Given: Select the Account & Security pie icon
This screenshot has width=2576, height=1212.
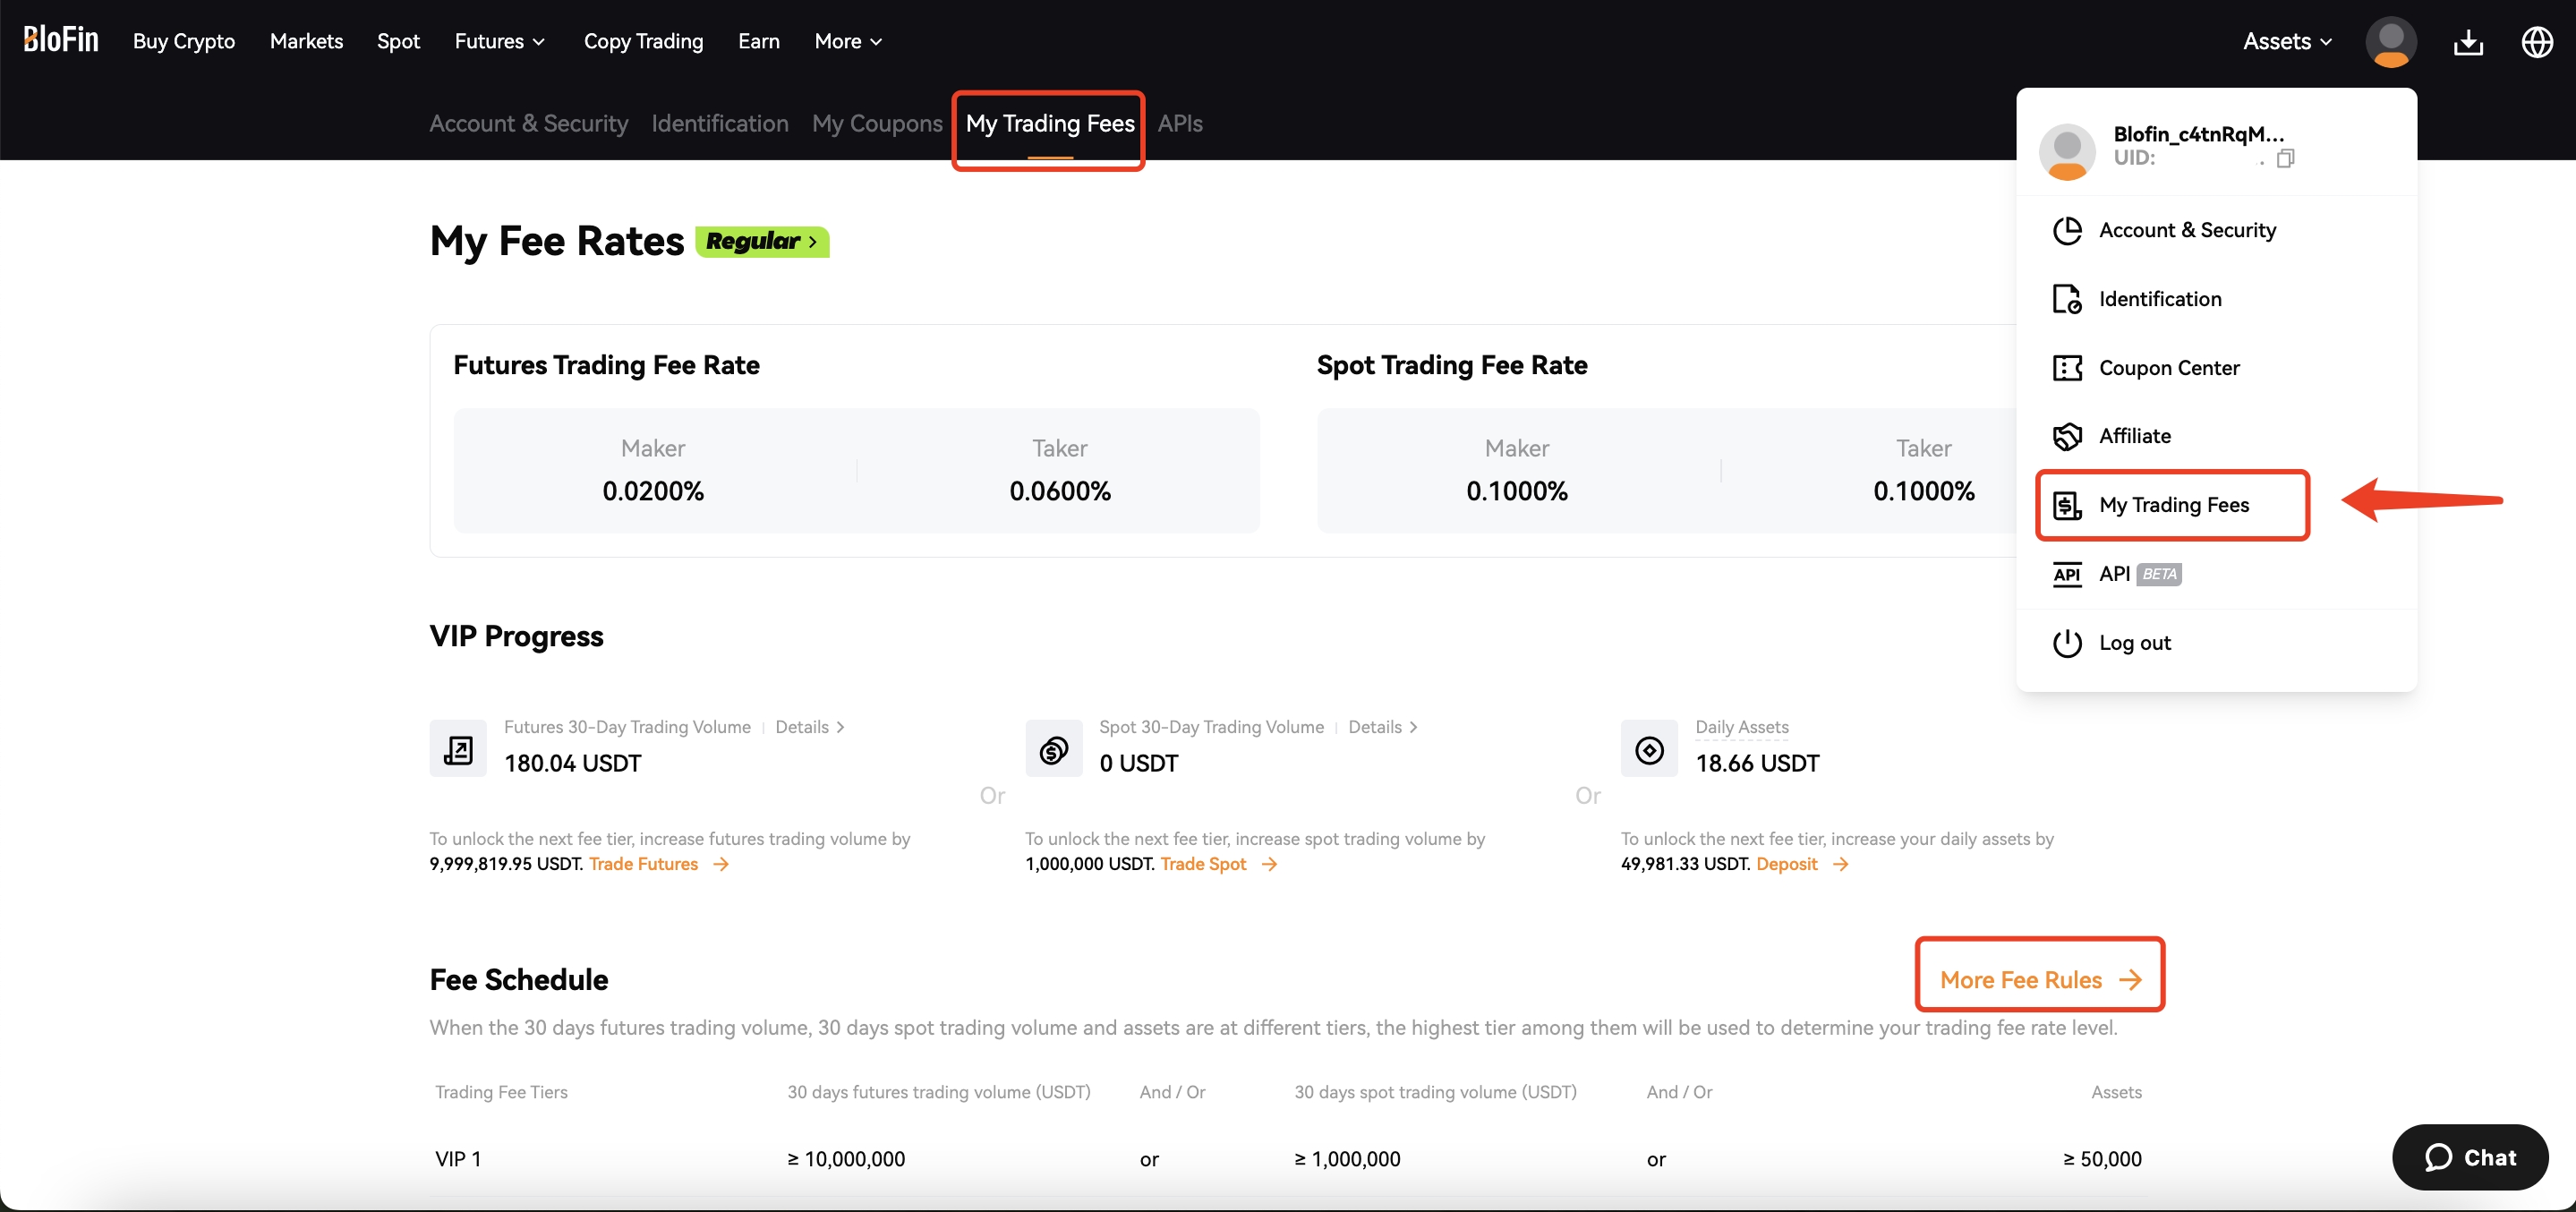Looking at the screenshot, I should pos(2067,230).
